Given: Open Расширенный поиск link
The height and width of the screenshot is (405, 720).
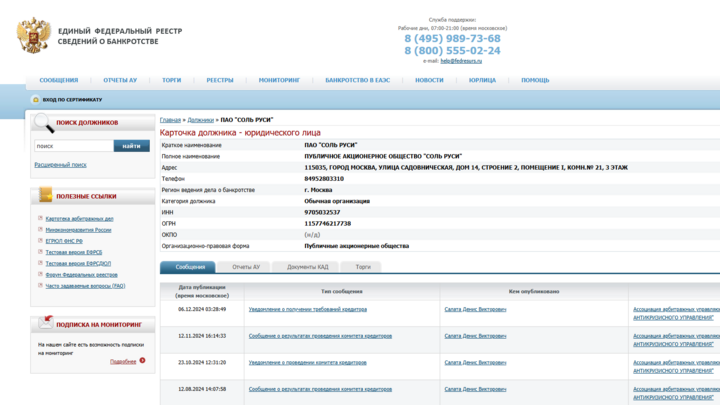Looking at the screenshot, I should tap(60, 165).
